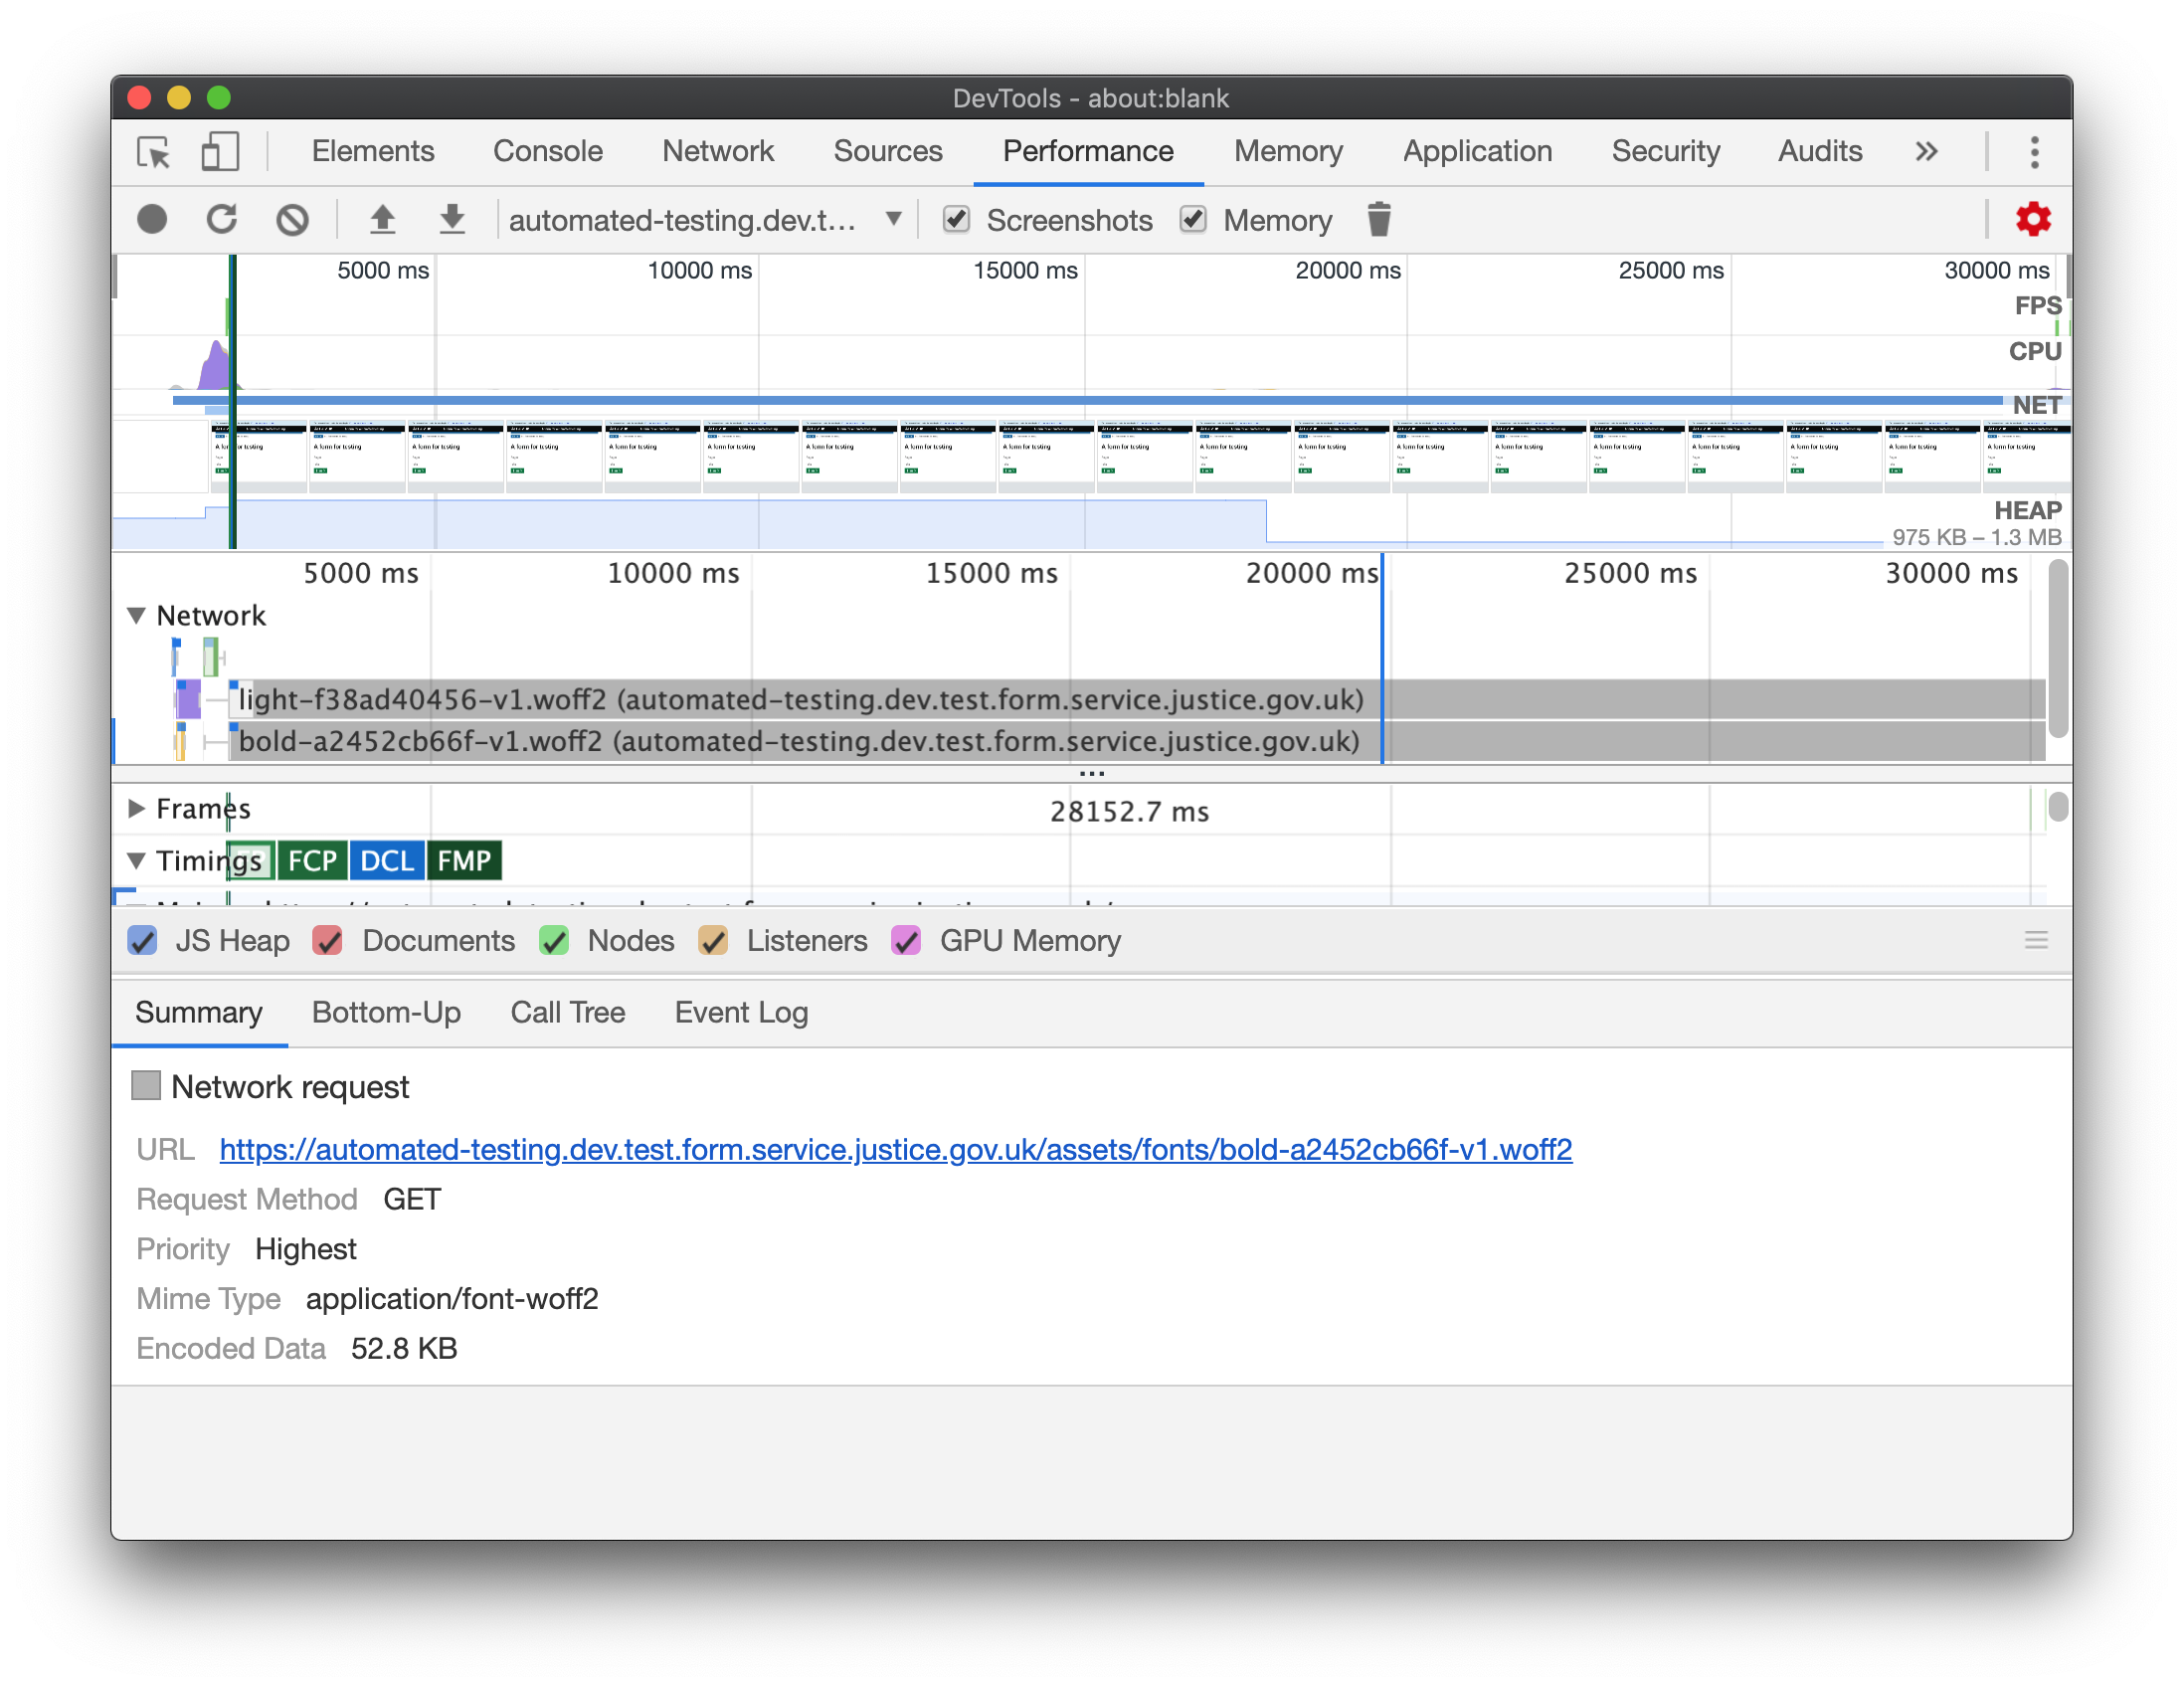The image size is (2184, 1687).
Task: Reload page and record performance
Action: pos(222,219)
